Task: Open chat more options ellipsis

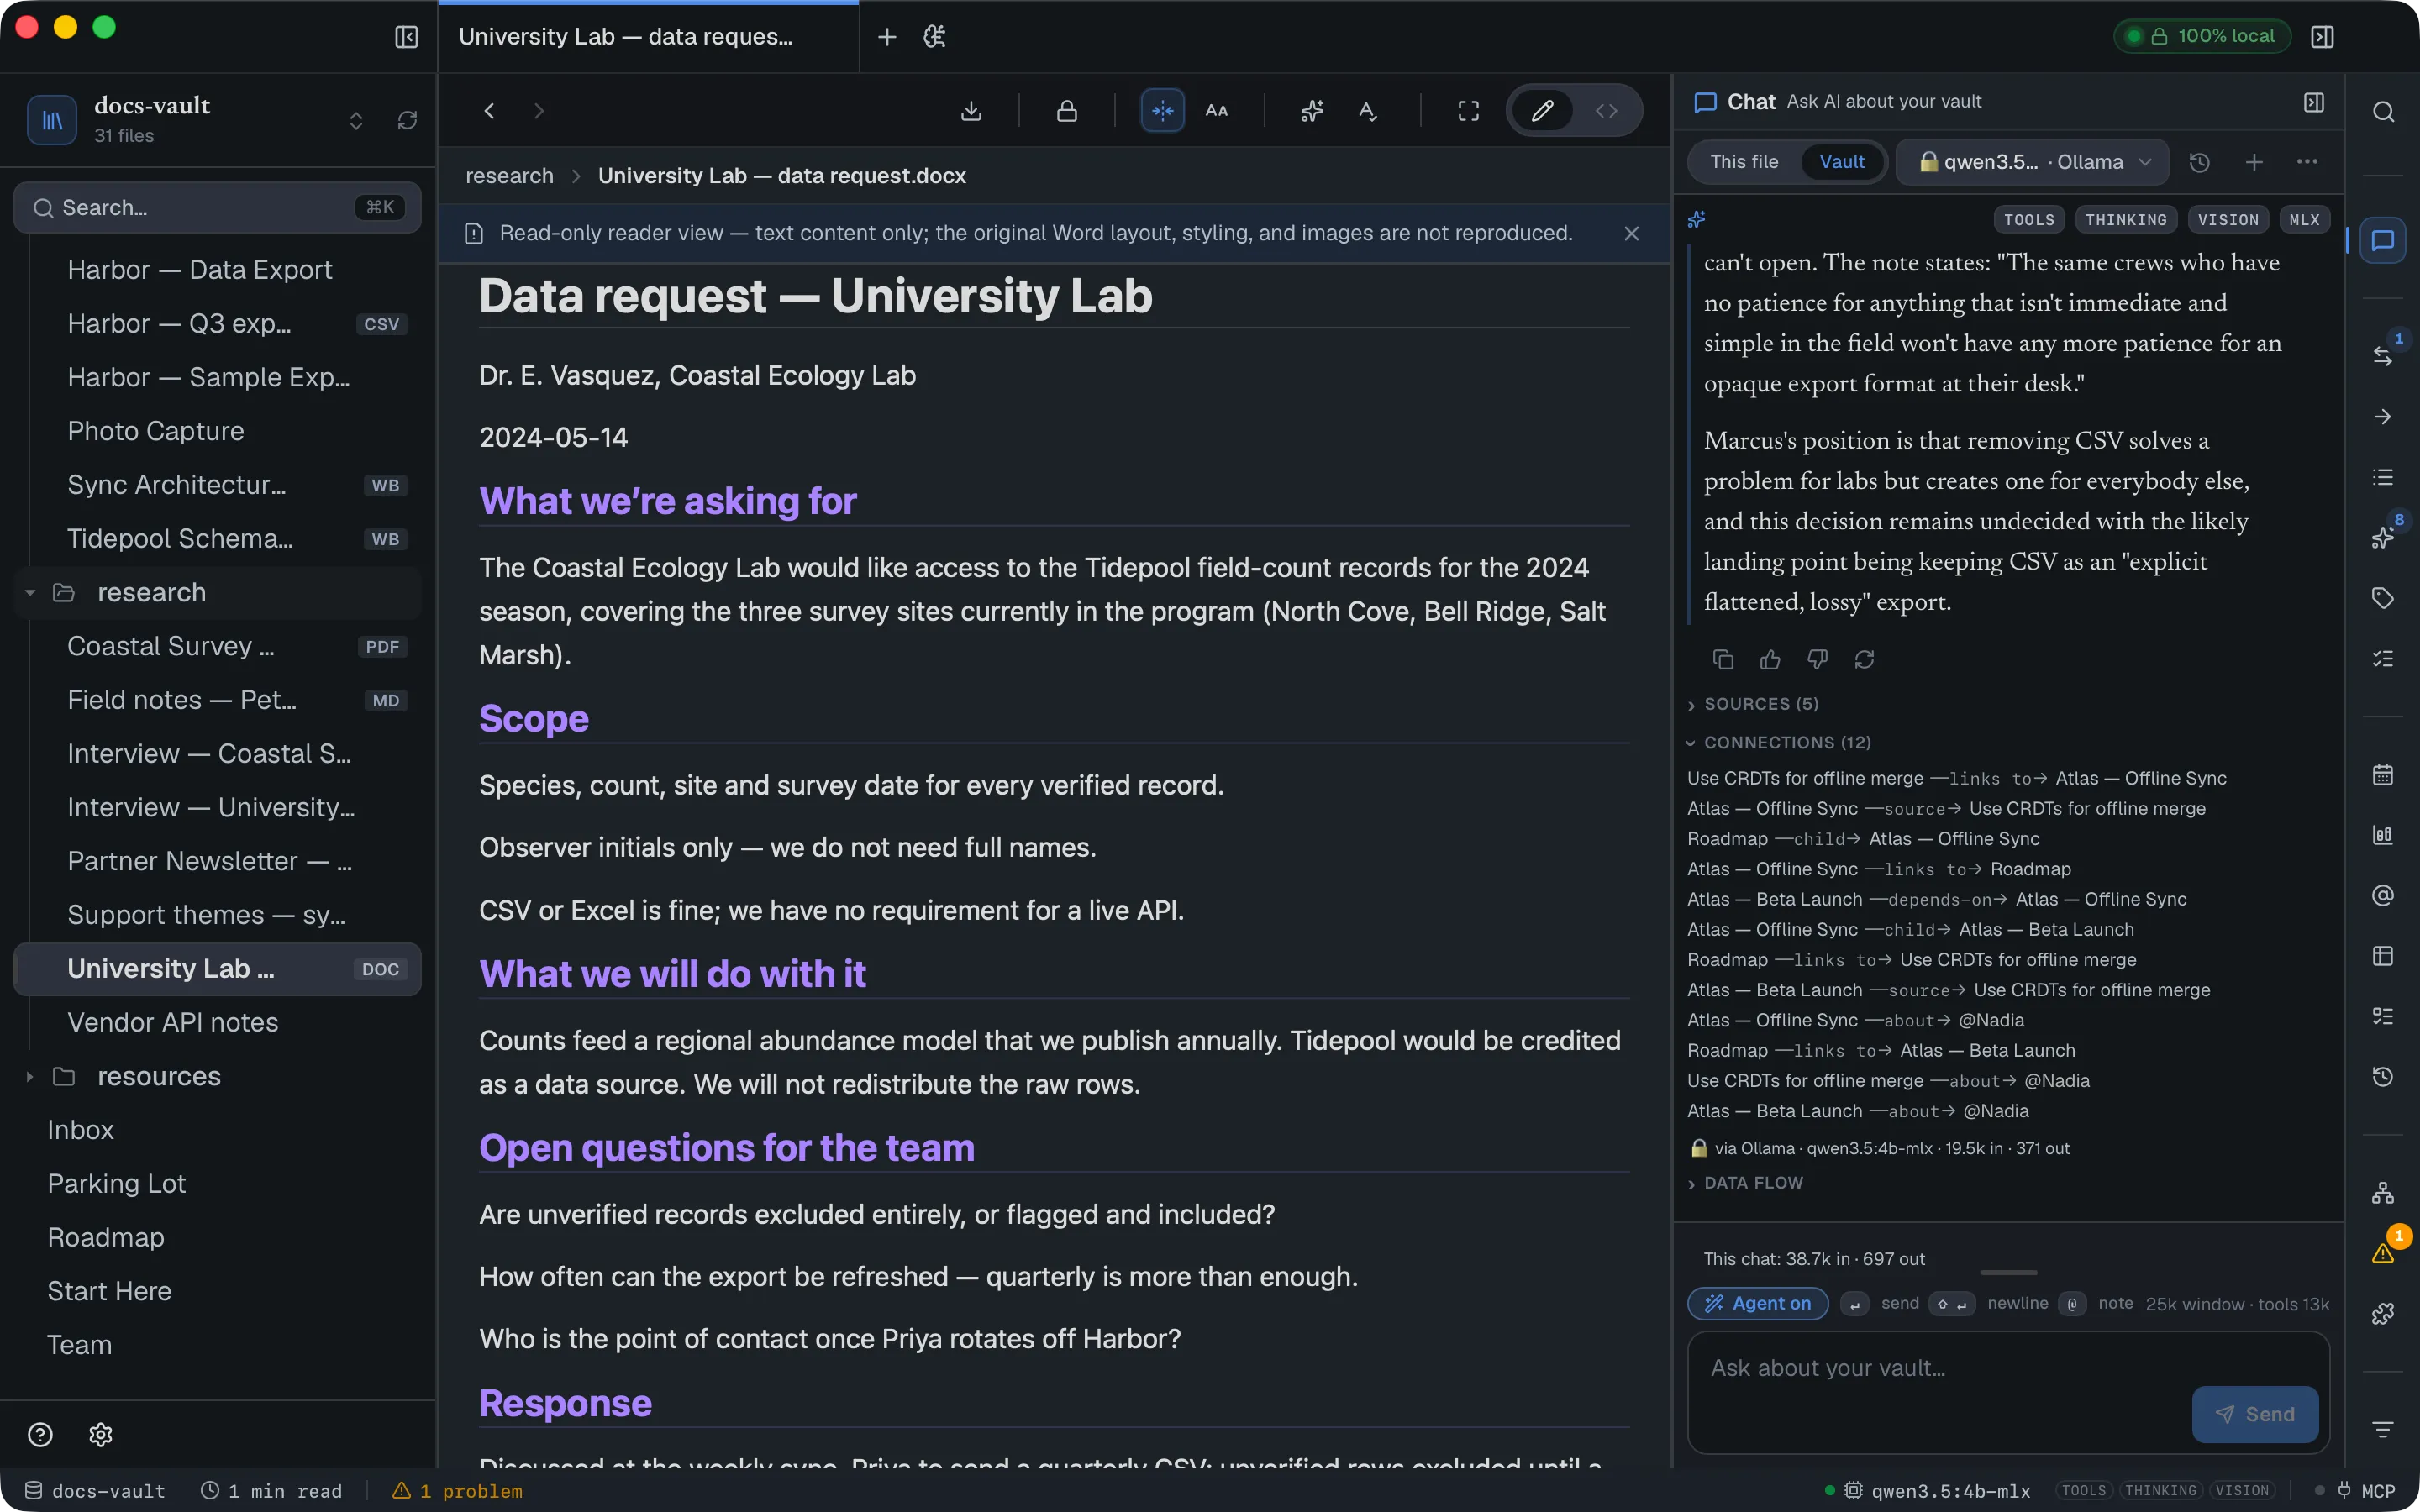Action: 2307,162
